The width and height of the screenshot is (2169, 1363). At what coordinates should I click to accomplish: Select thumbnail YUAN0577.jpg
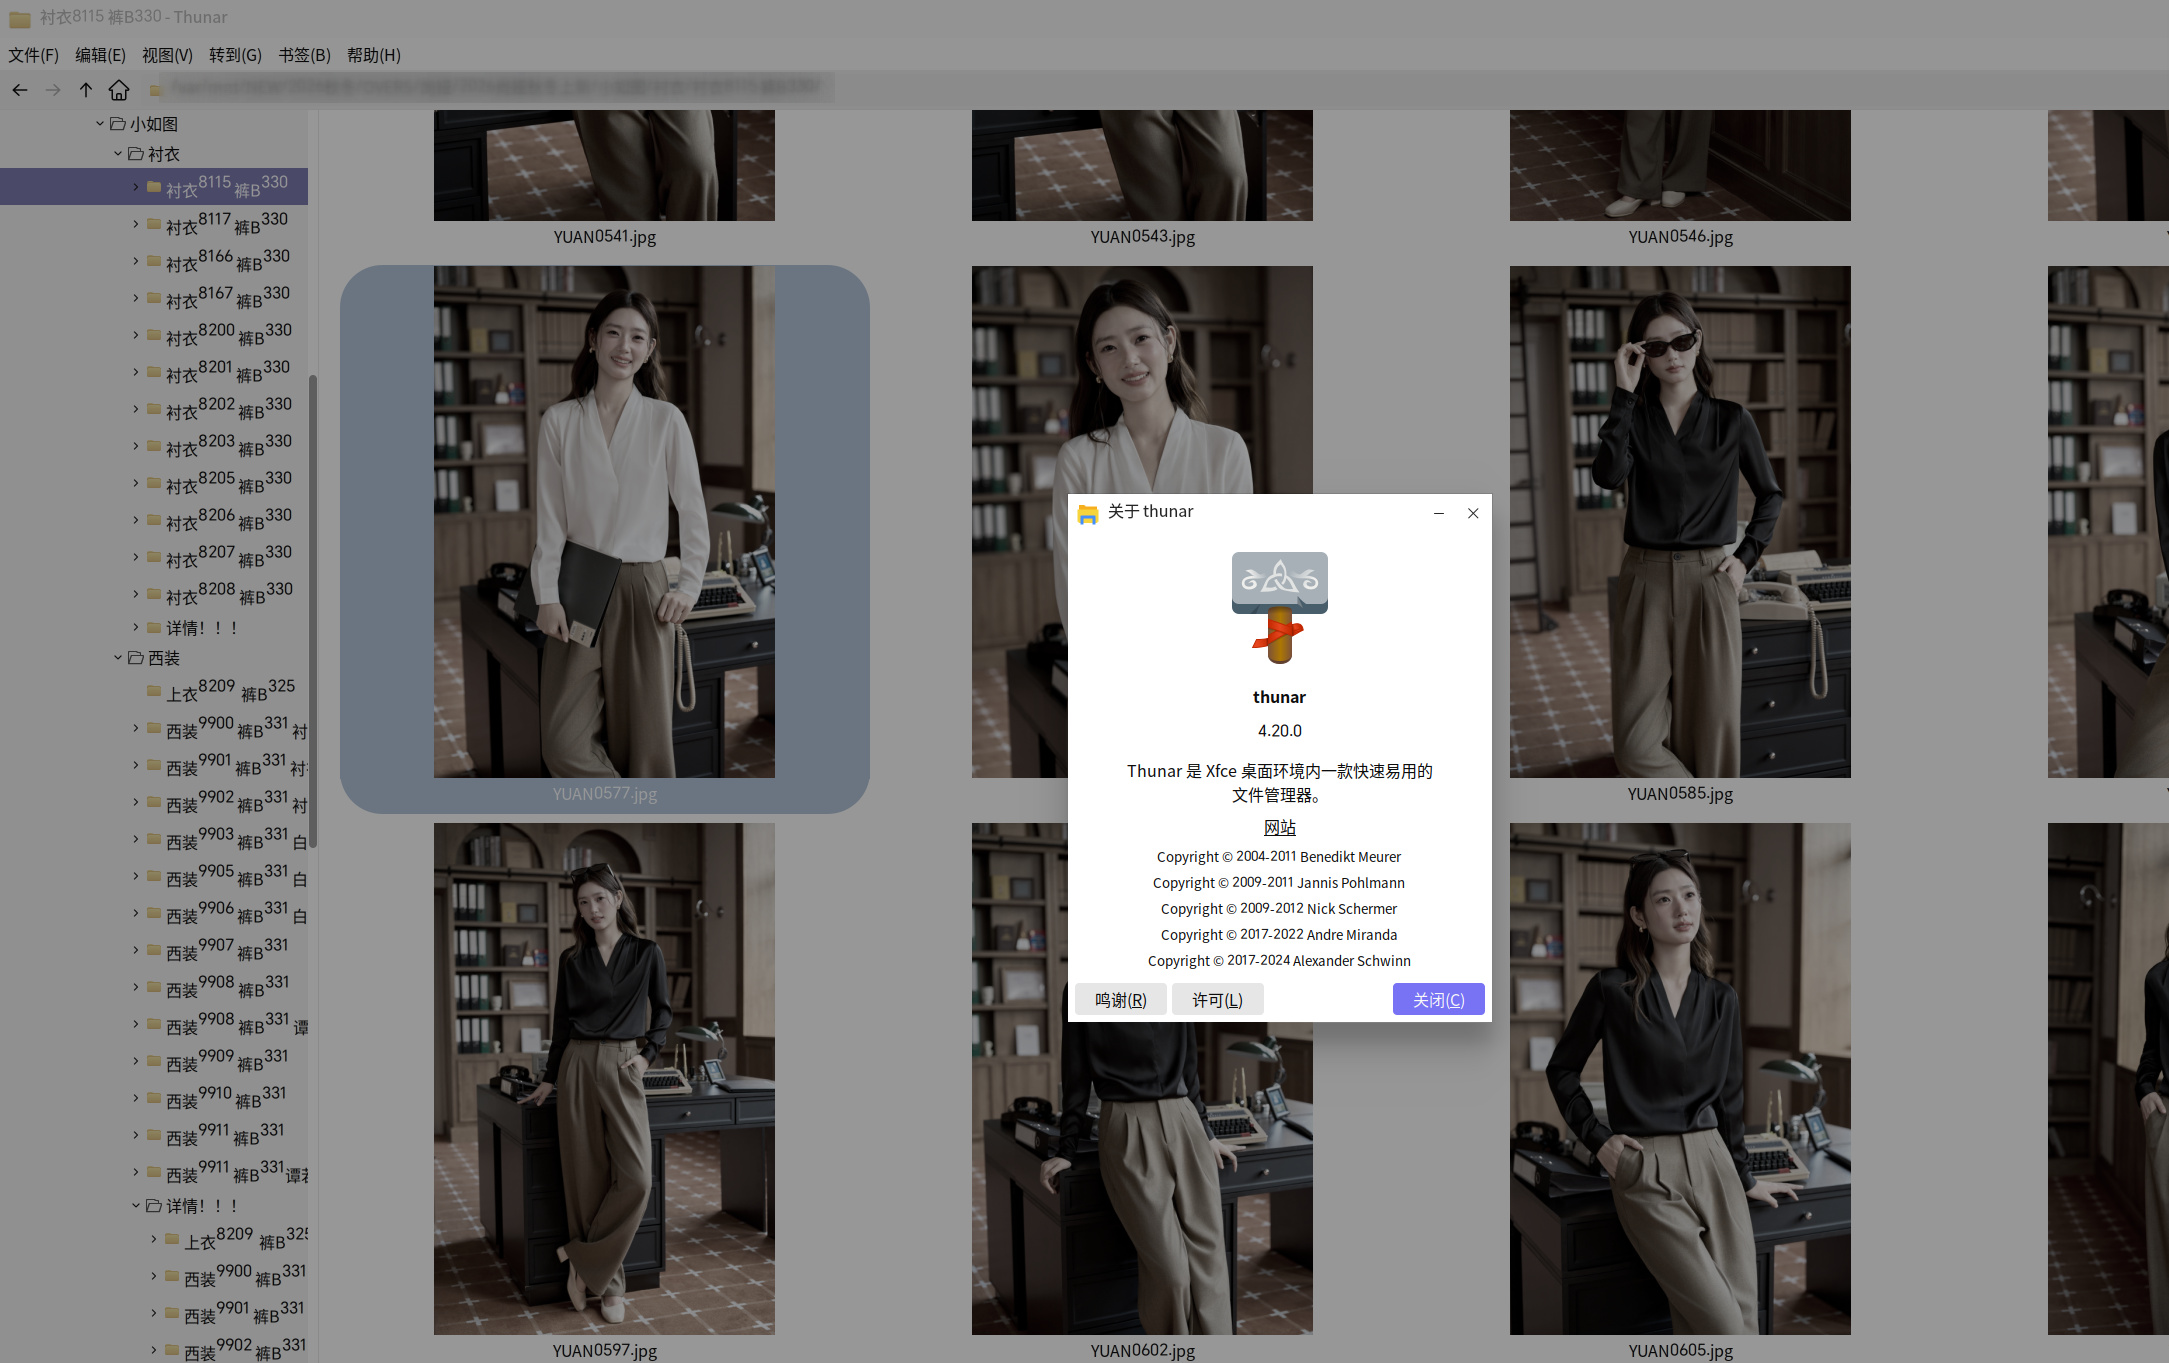point(604,521)
